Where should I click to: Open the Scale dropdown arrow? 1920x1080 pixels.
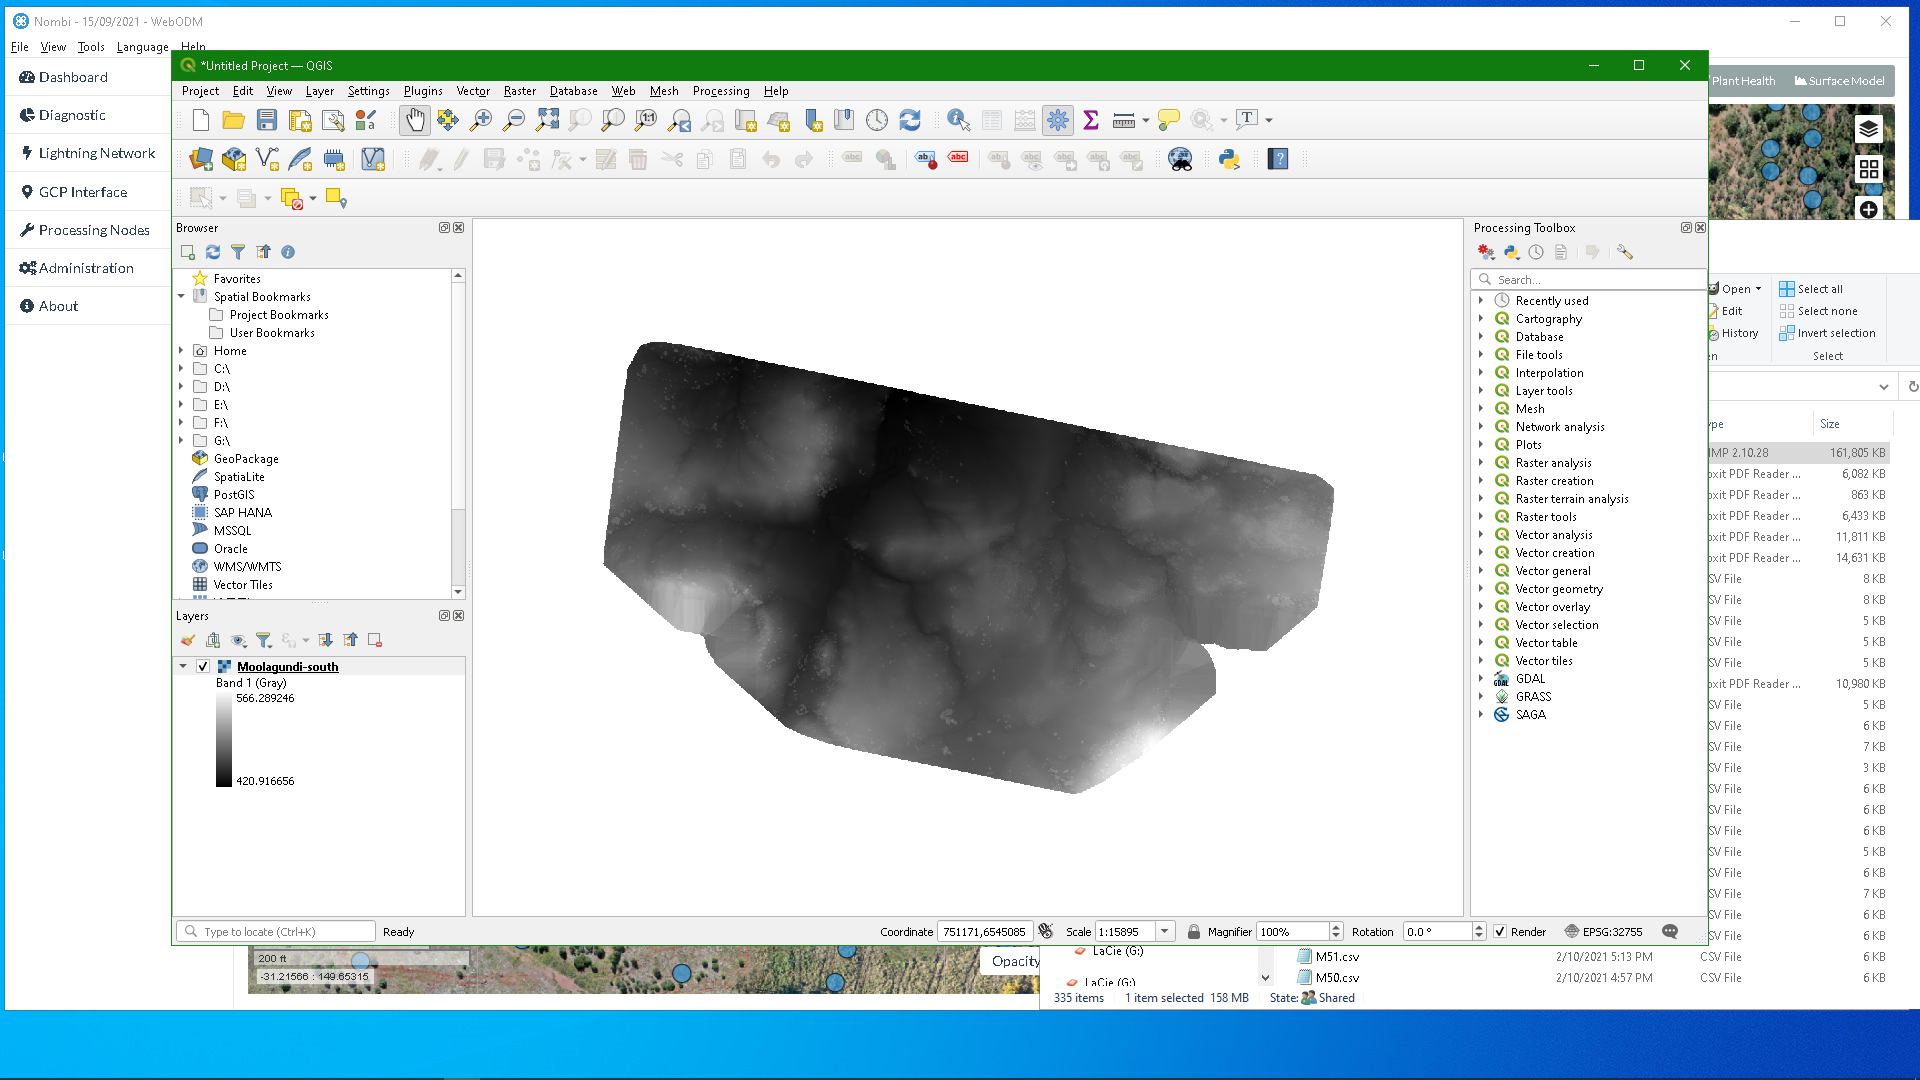(1164, 932)
